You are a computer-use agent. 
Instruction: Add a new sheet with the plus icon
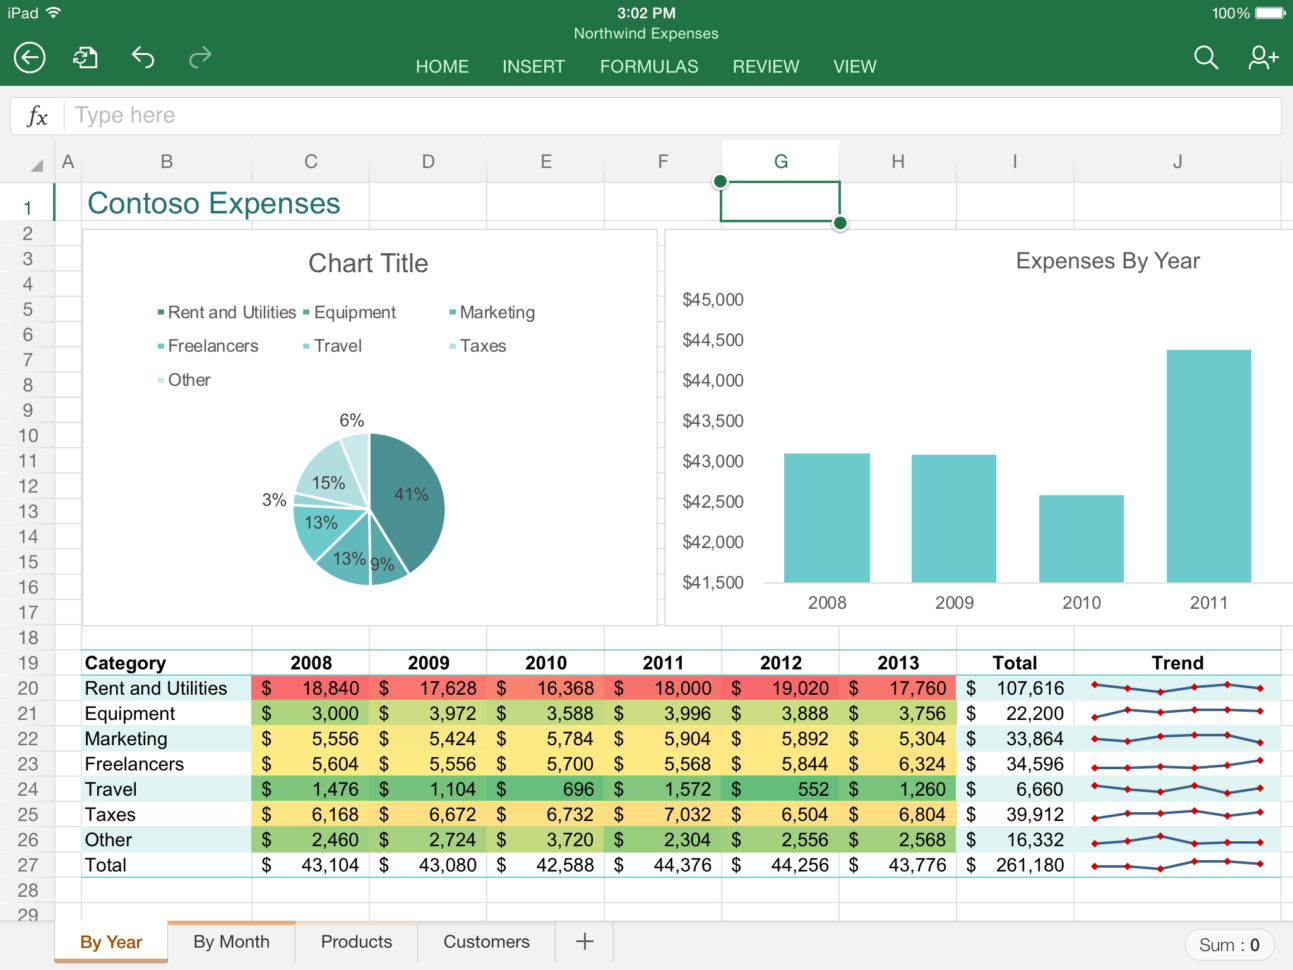[x=584, y=941]
